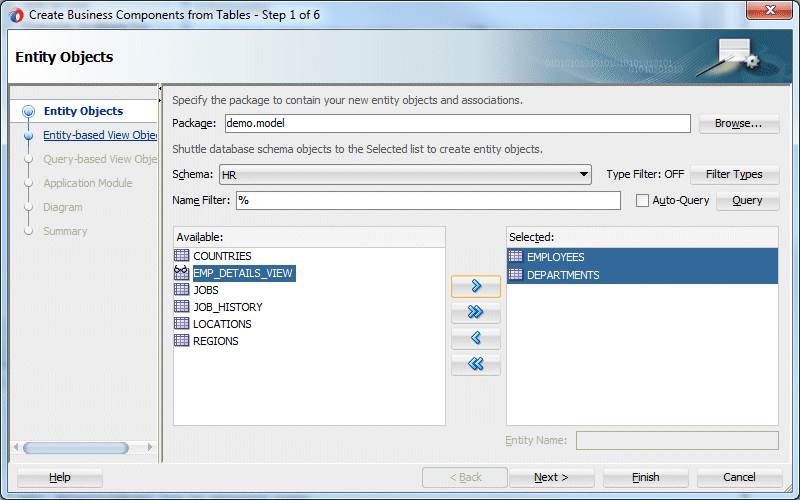This screenshot has height=500, width=800.
Task: Click the Filter Types button
Action: click(734, 174)
